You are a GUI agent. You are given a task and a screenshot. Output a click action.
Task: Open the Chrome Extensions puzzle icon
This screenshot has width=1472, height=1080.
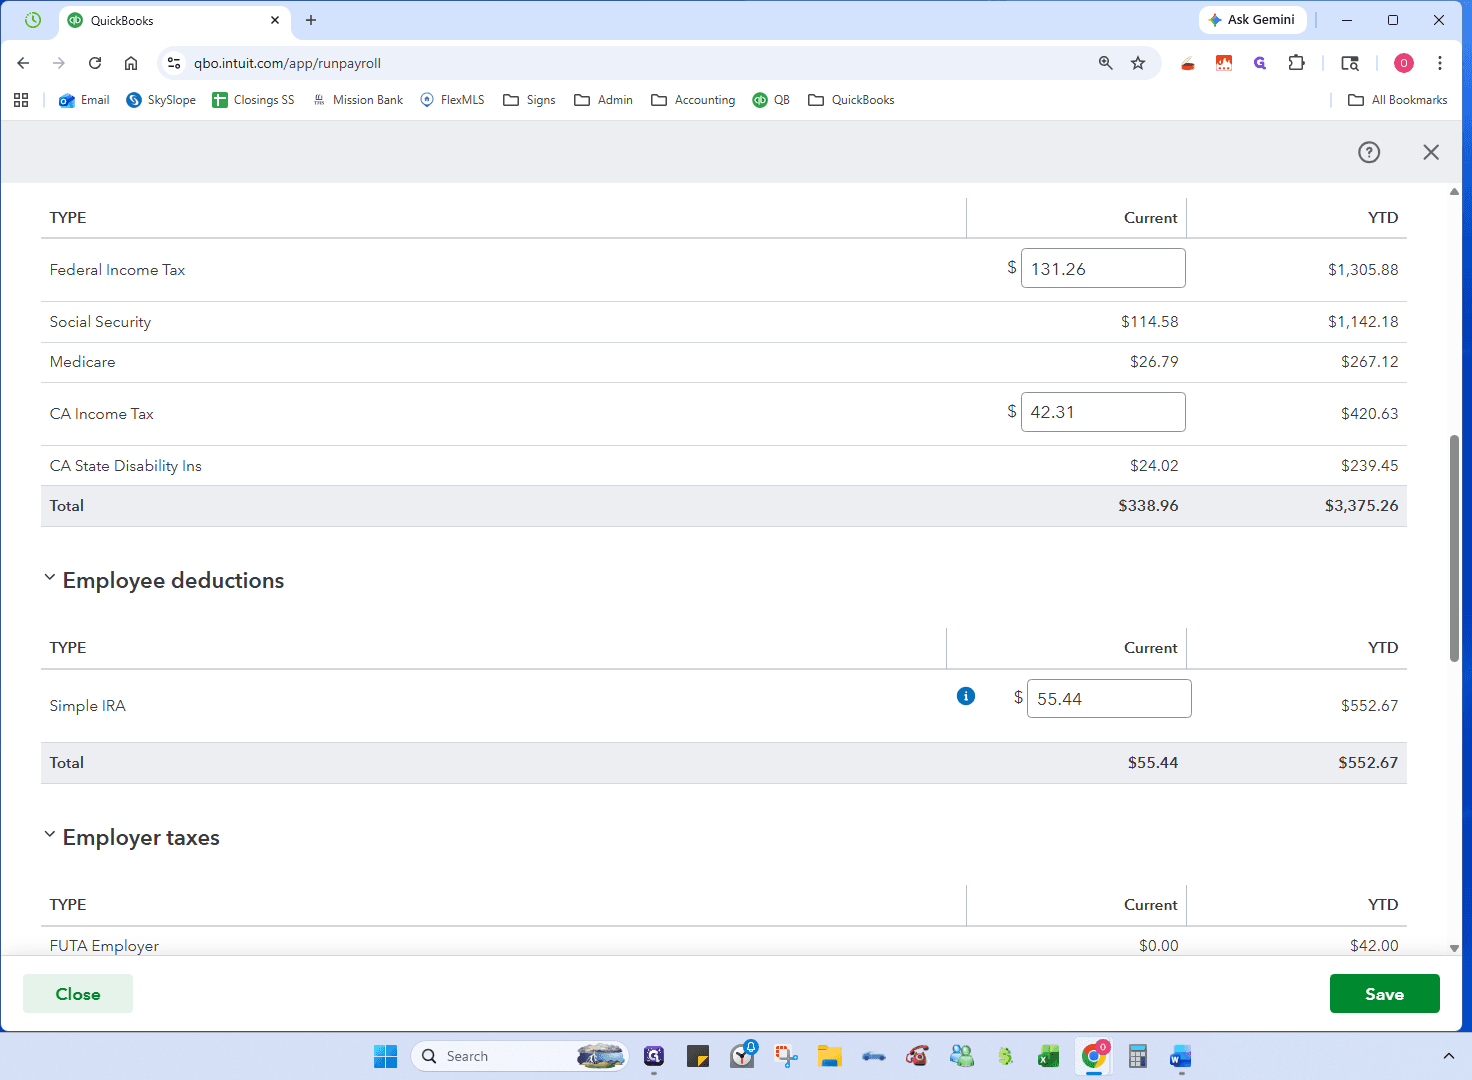1297,63
